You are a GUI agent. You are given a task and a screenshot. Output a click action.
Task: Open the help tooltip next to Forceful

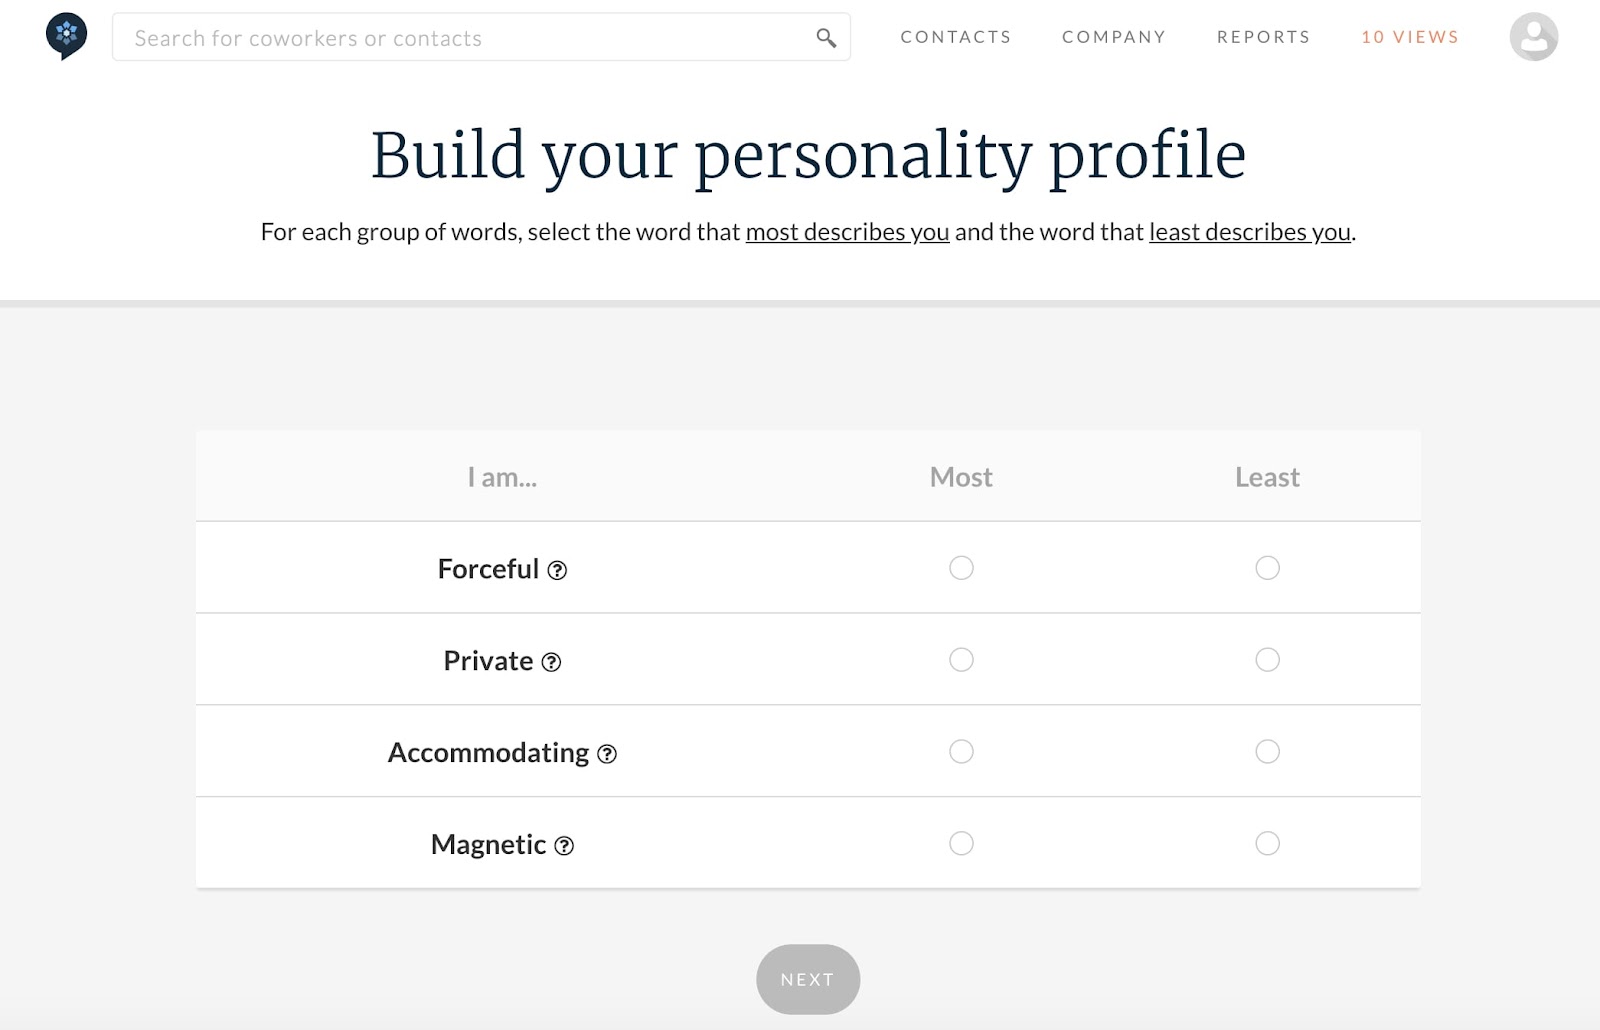[x=559, y=570]
